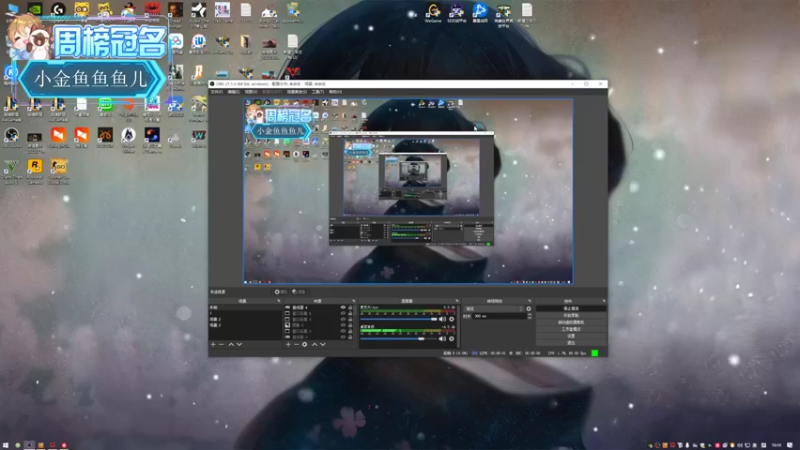Float the Scenes dock using its header icon
This screenshot has width=800, height=450.
[x=279, y=301]
